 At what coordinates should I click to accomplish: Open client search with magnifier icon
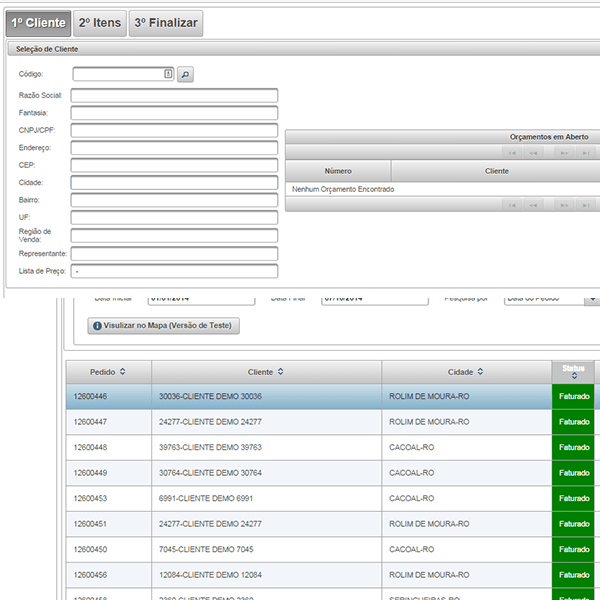[x=185, y=74]
